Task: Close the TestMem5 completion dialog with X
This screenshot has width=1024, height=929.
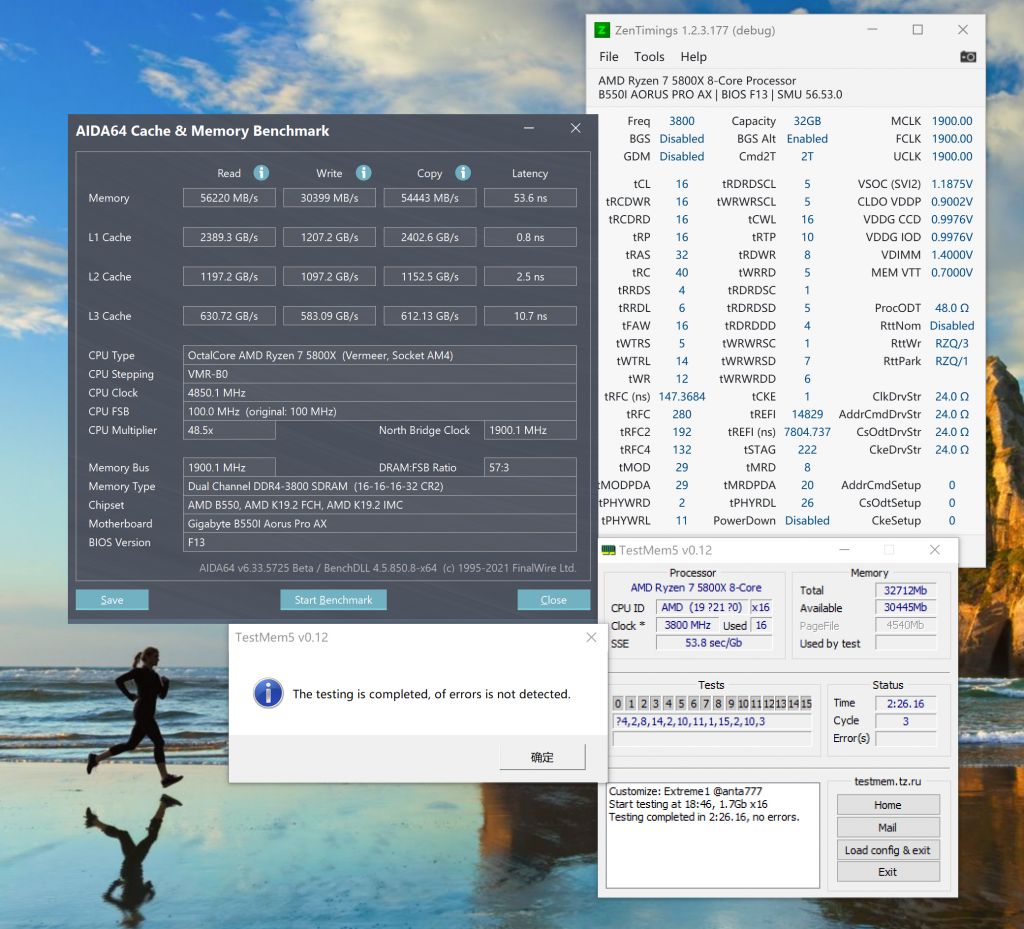Action: tap(591, 638)
